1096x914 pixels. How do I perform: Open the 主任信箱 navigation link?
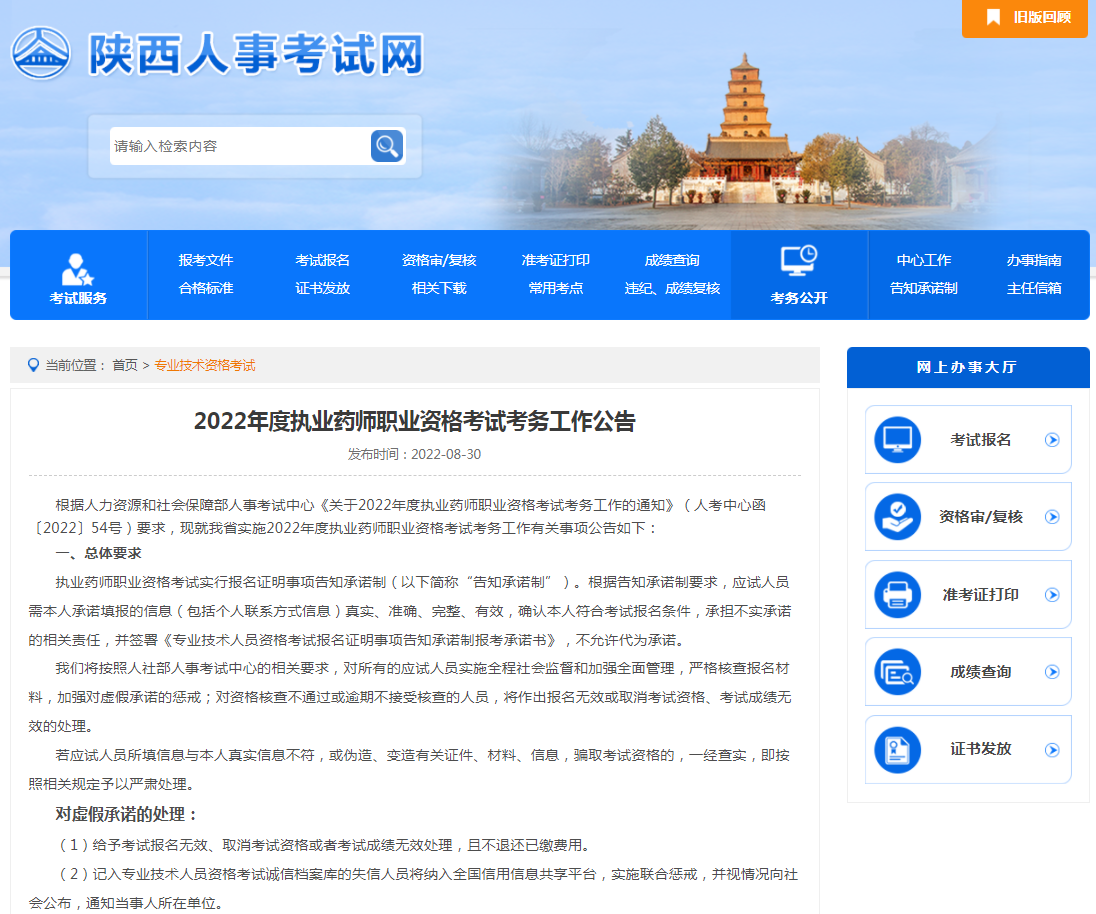(1034, 288)
